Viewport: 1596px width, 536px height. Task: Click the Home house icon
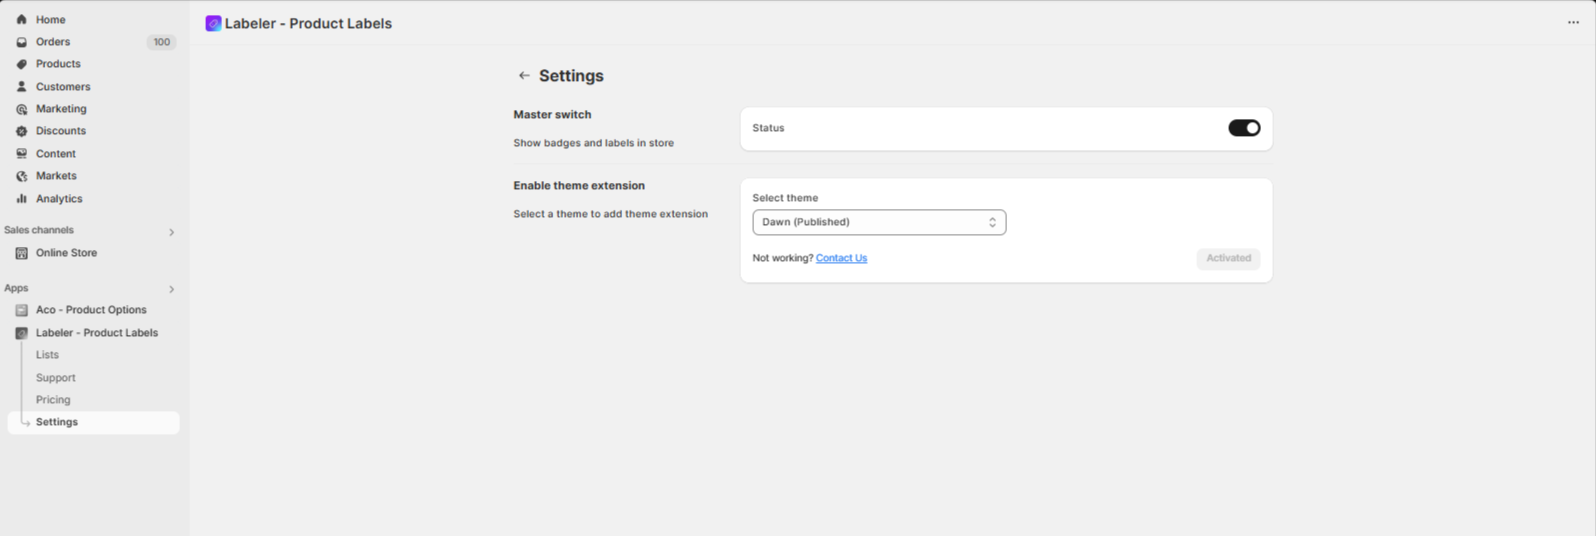click(21, 19)
